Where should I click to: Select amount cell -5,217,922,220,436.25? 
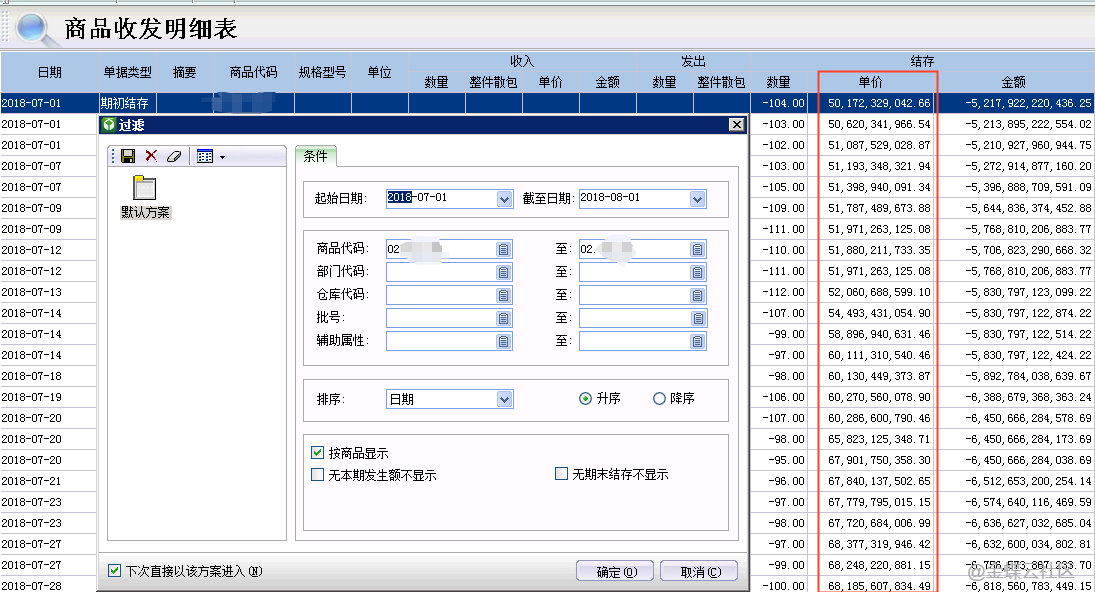tap(1013, 103)
